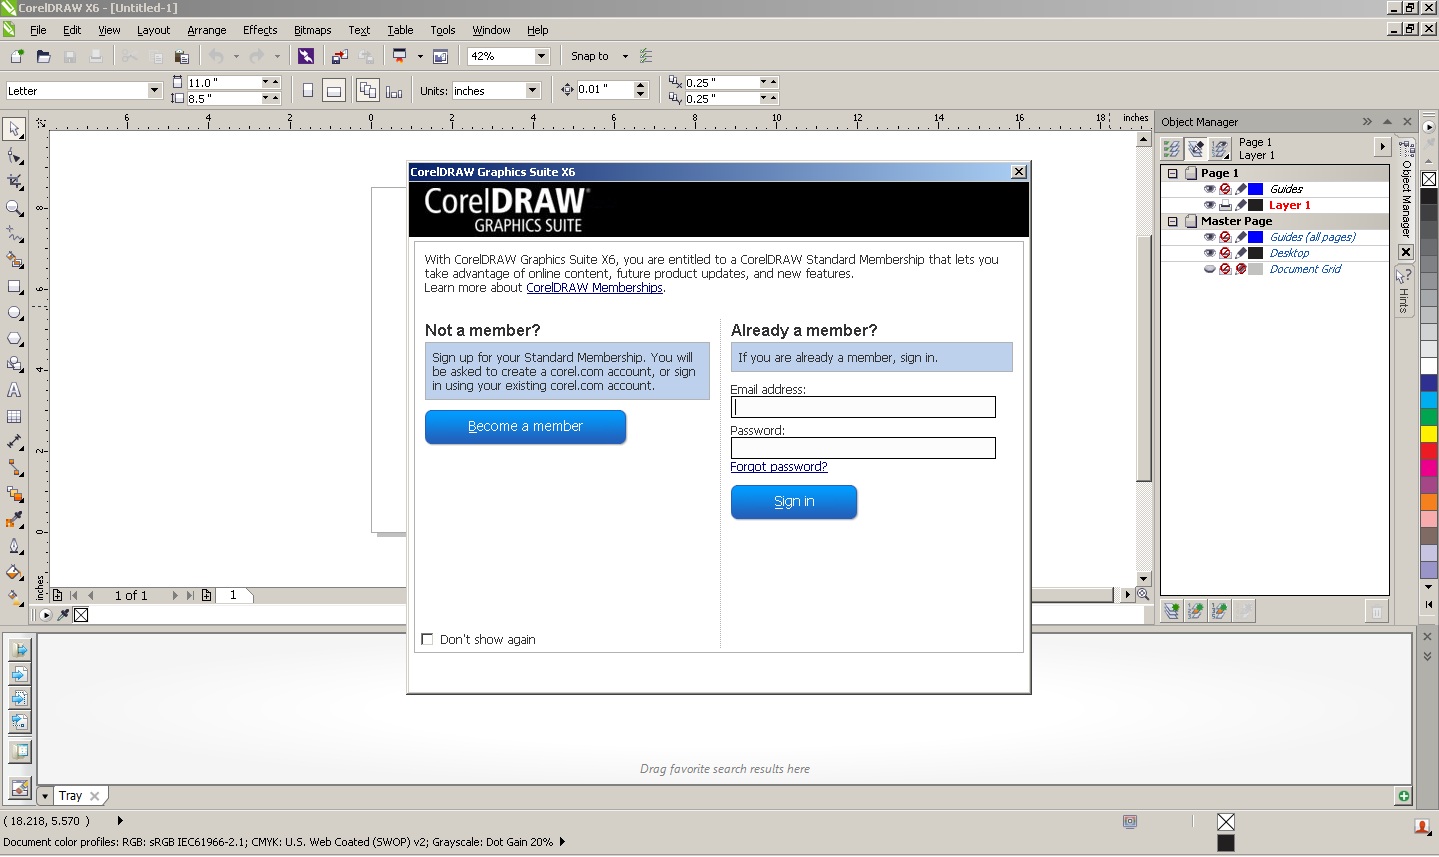Screen dimensions: 1439x857
Task: Select the Crop tool in toolbox
Action: [x=14, y=182]
